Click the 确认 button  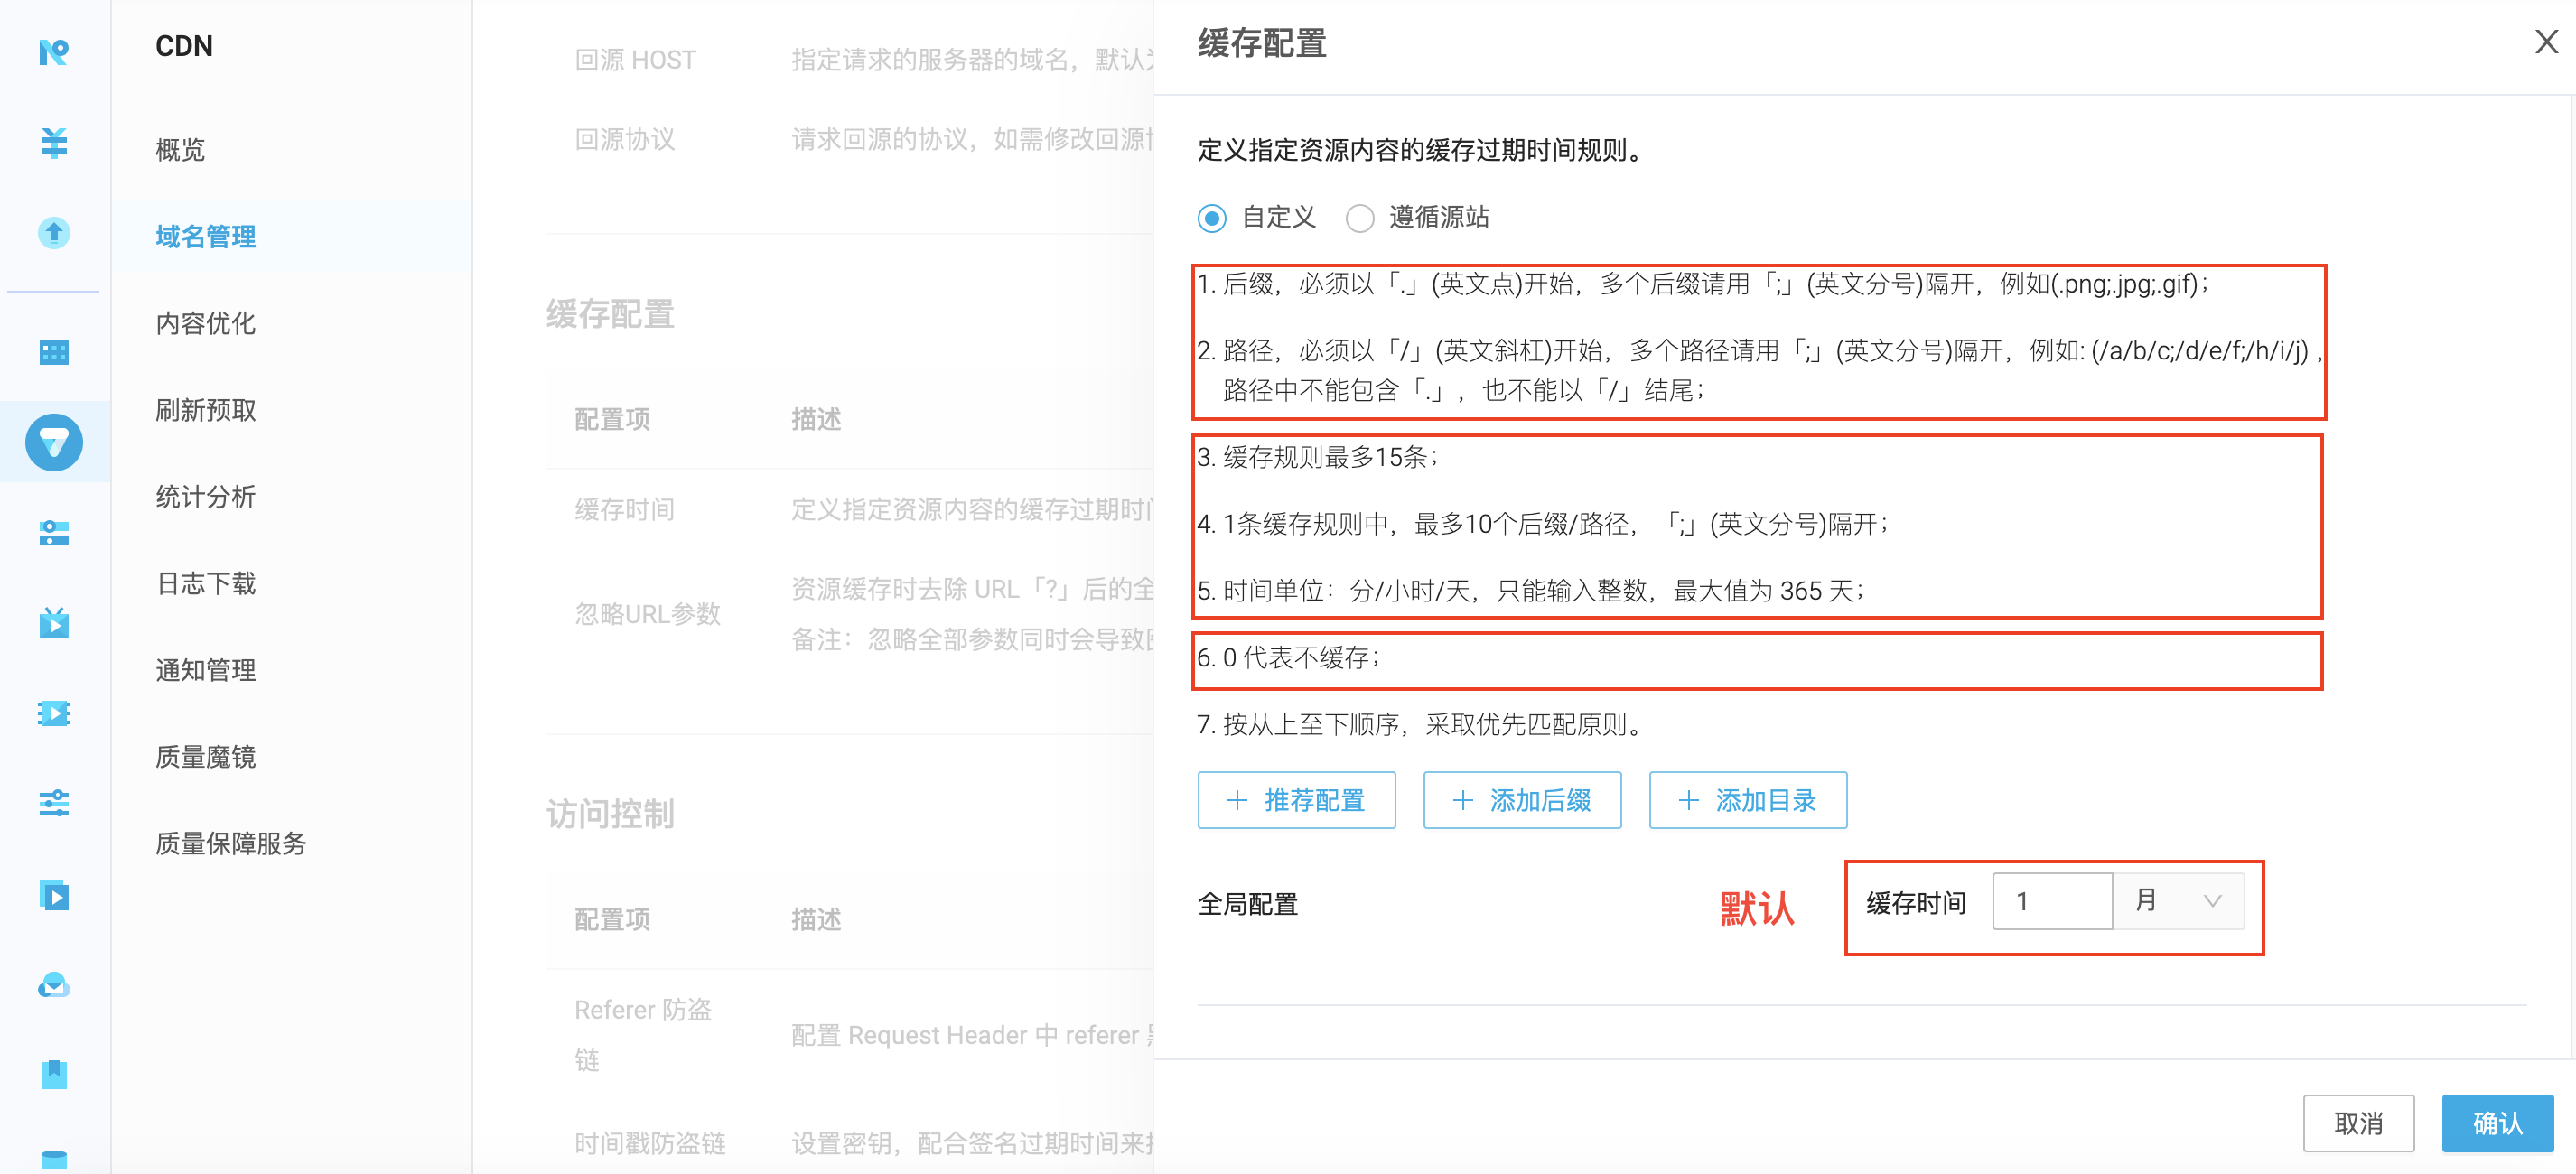[x=2497, y=1123]
